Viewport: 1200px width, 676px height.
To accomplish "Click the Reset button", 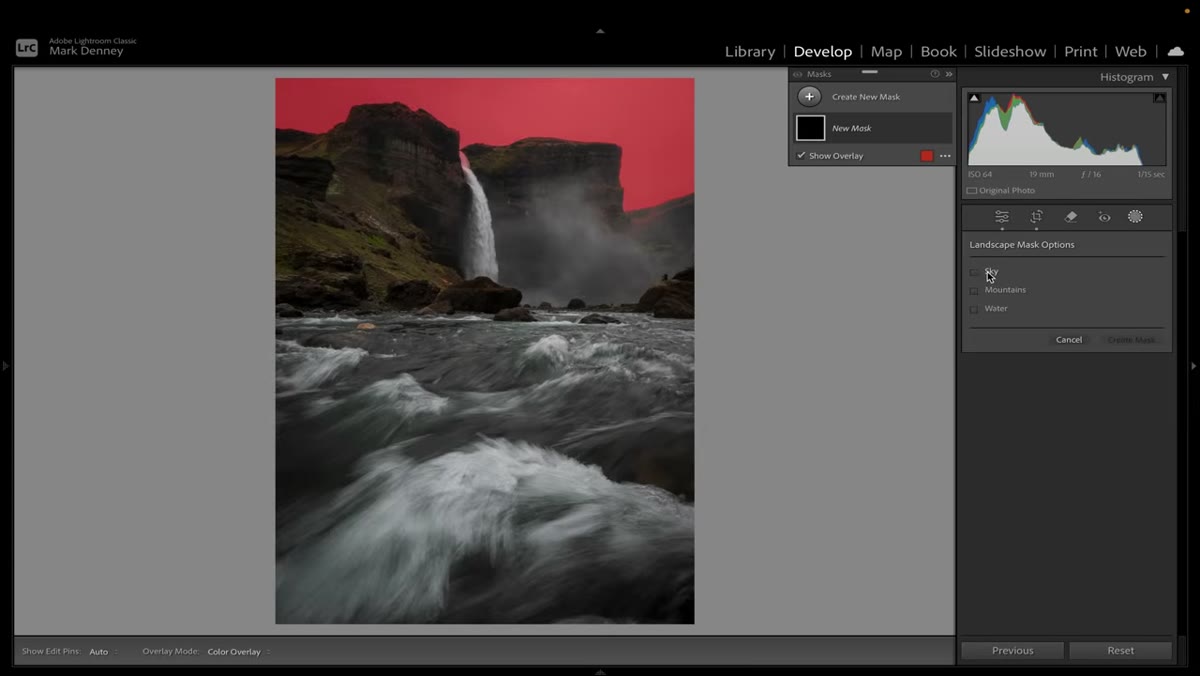I will pyautogui.click(x=1121, y=651).
